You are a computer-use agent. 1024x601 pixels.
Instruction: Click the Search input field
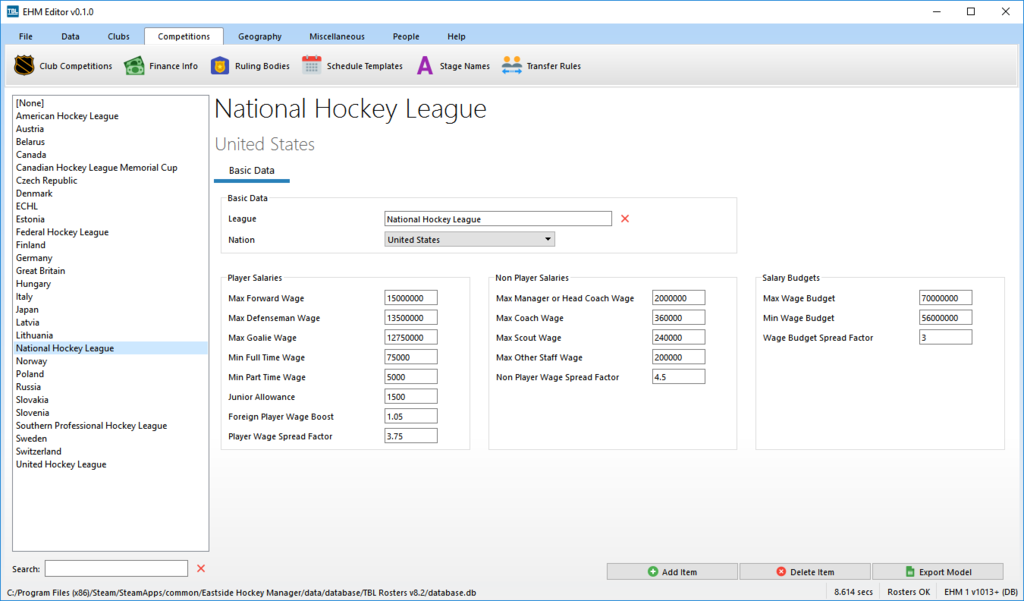coord(116,568)
